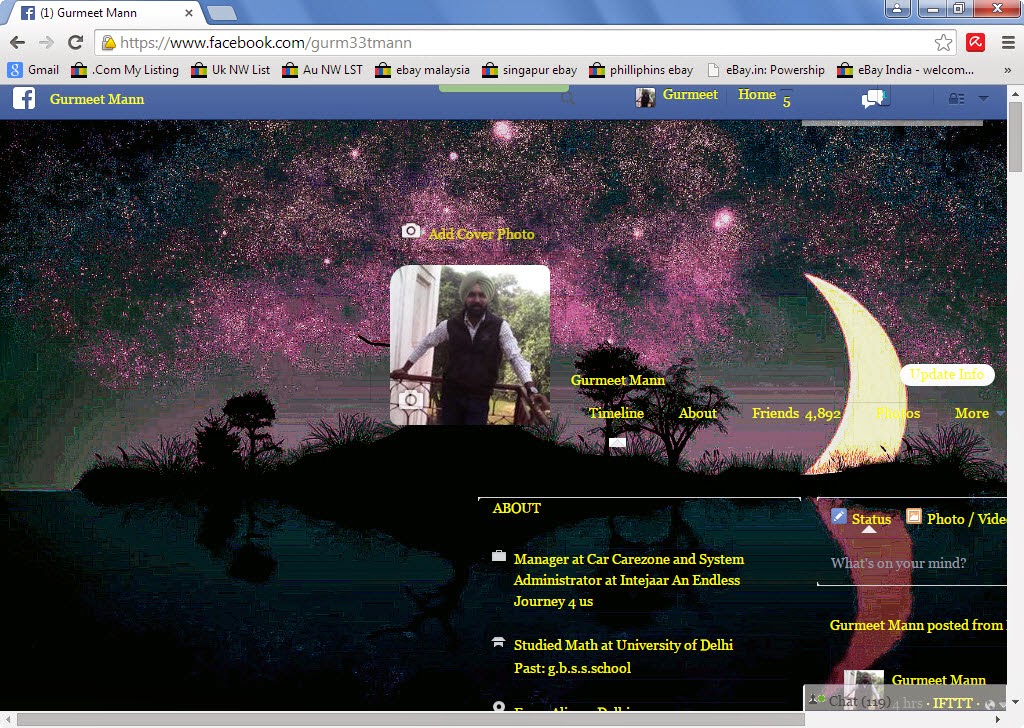Click the address bar URL field
Viewport: 1024px width, 728px height.
coord(526,42)
